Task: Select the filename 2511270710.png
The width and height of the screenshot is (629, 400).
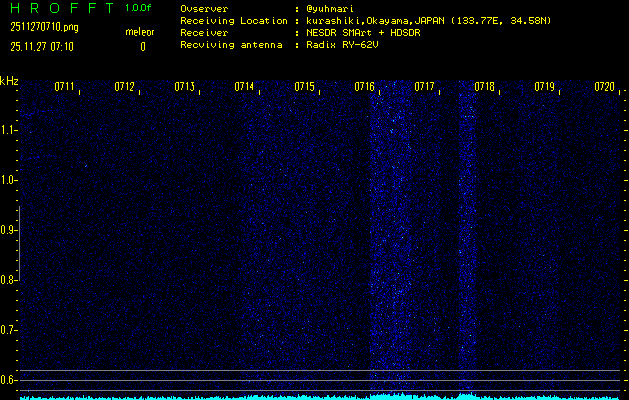Action: coord(45,27)
